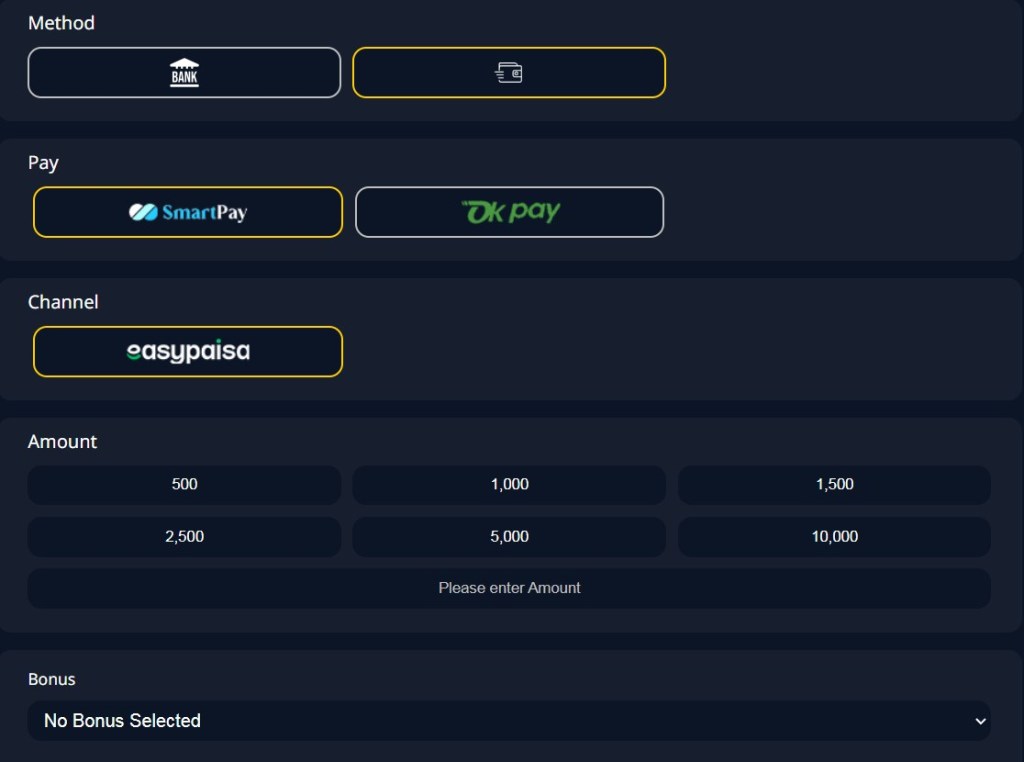Set the amount to 2,500

click(184, 537)
